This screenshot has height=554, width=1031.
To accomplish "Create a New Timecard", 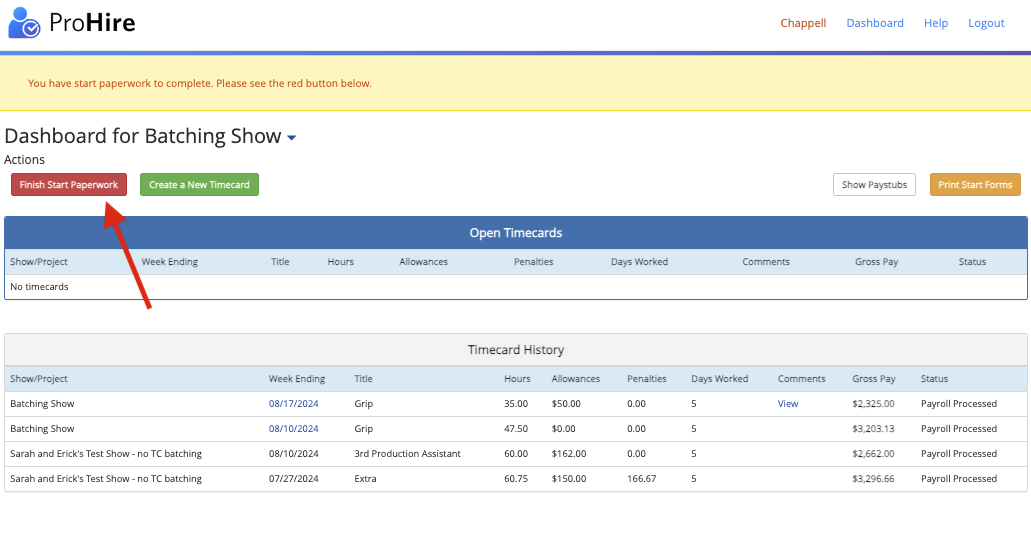I will 199,185.
